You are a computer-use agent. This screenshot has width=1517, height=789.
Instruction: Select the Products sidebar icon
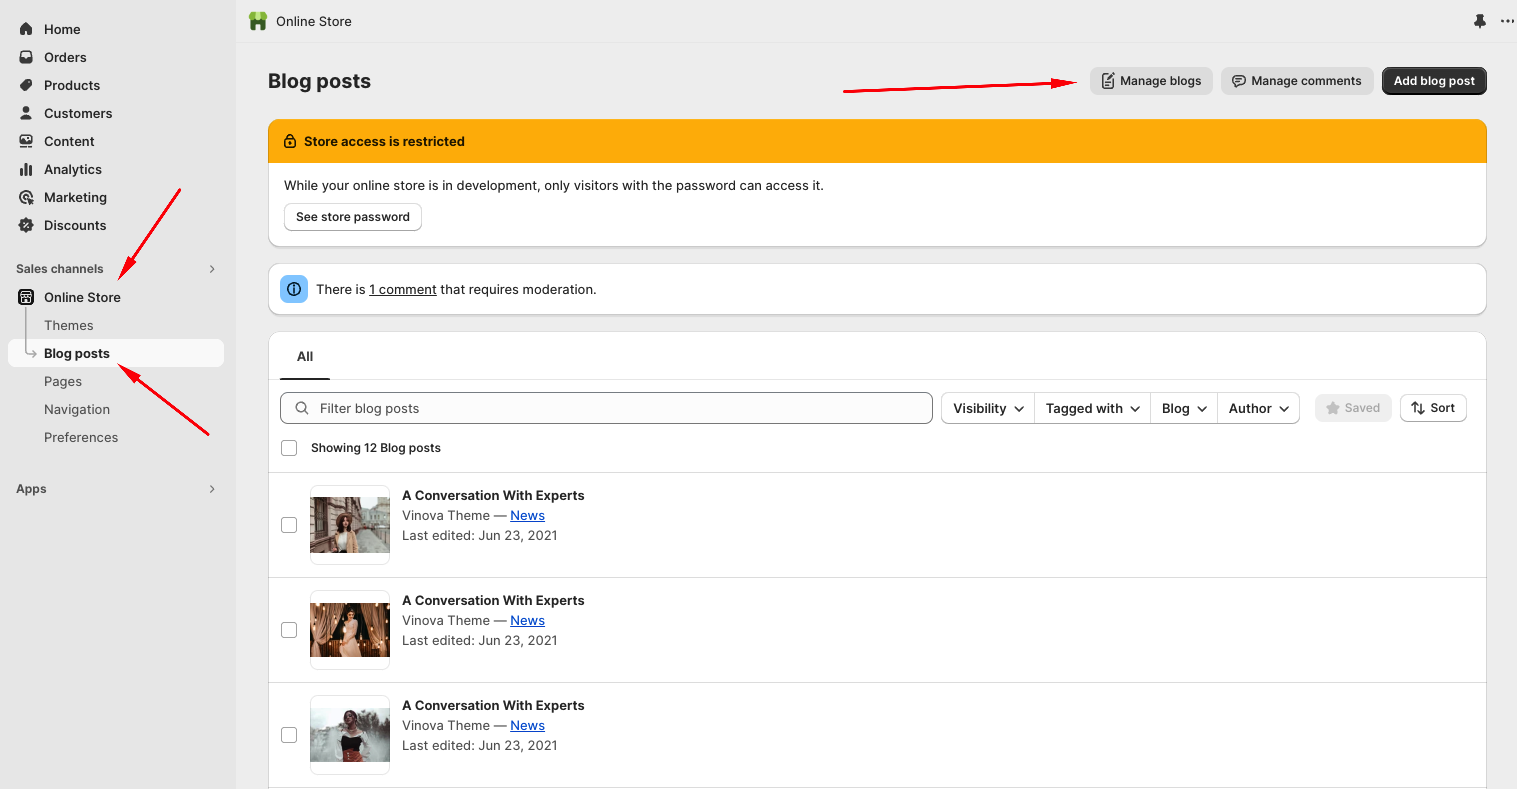point(26,85)
